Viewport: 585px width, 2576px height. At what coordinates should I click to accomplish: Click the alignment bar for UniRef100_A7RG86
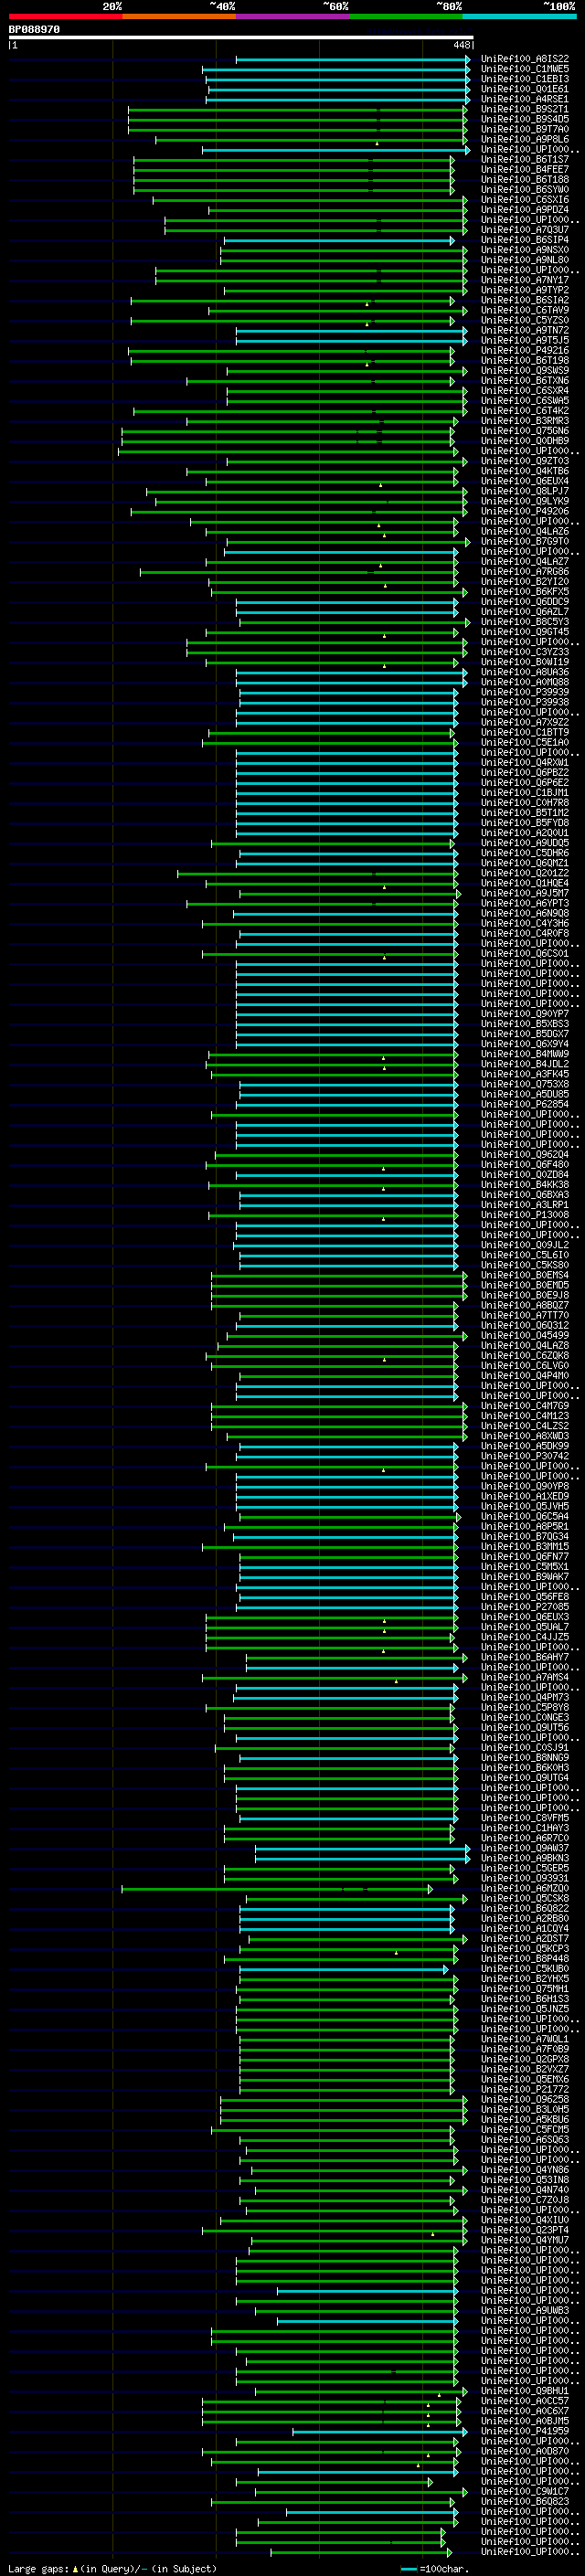[x=300, y=573]
